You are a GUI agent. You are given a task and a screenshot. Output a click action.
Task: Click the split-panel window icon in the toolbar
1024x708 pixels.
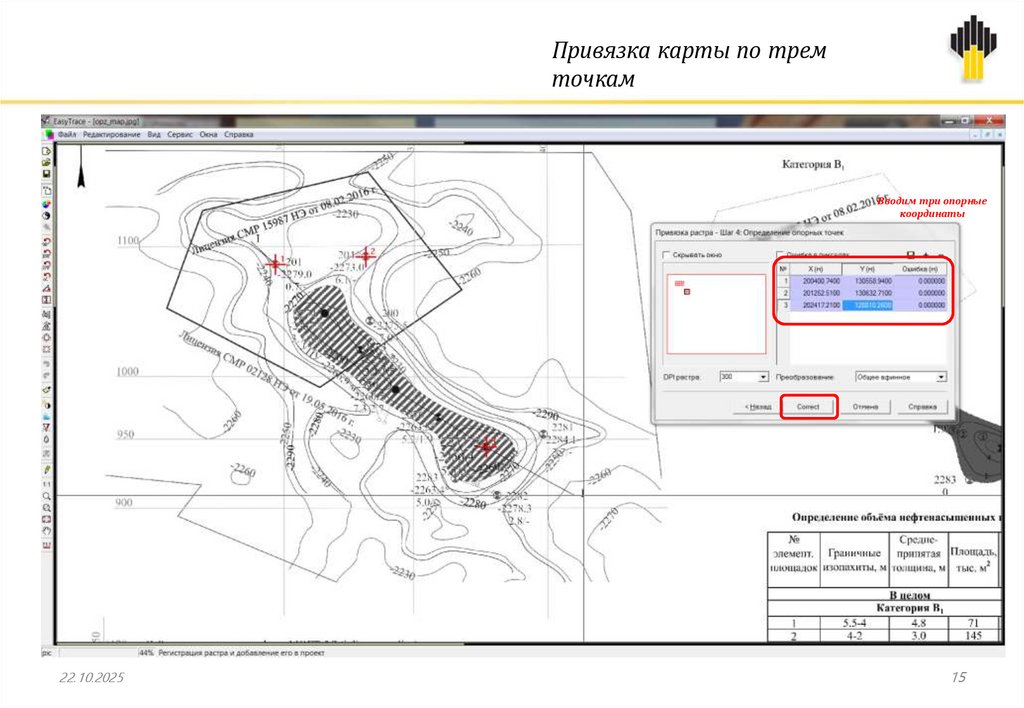click(47, 300)
